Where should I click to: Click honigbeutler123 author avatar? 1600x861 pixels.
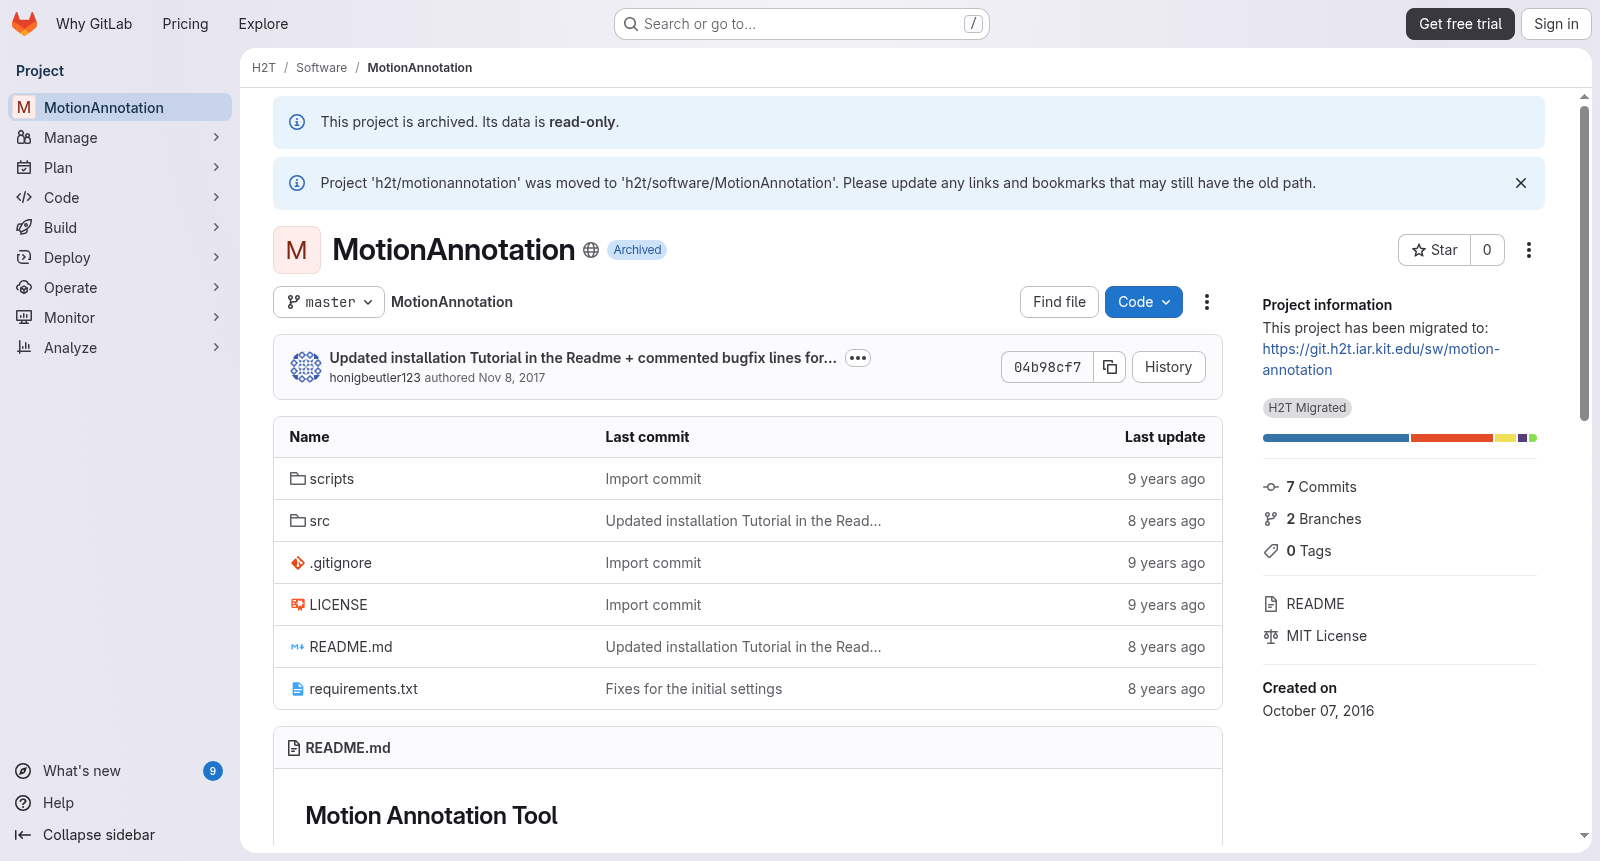(306, 367)
